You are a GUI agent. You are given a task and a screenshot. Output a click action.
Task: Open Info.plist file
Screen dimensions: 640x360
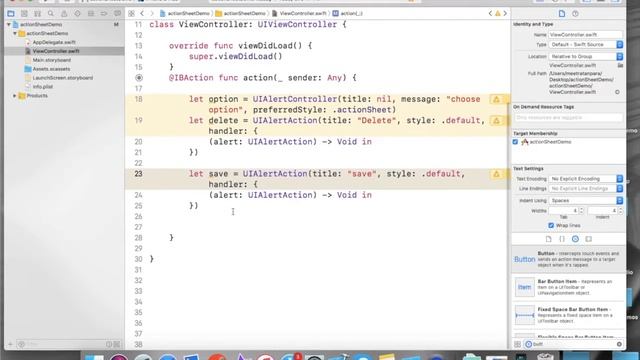pyautogui.click(x=42, y=87)
